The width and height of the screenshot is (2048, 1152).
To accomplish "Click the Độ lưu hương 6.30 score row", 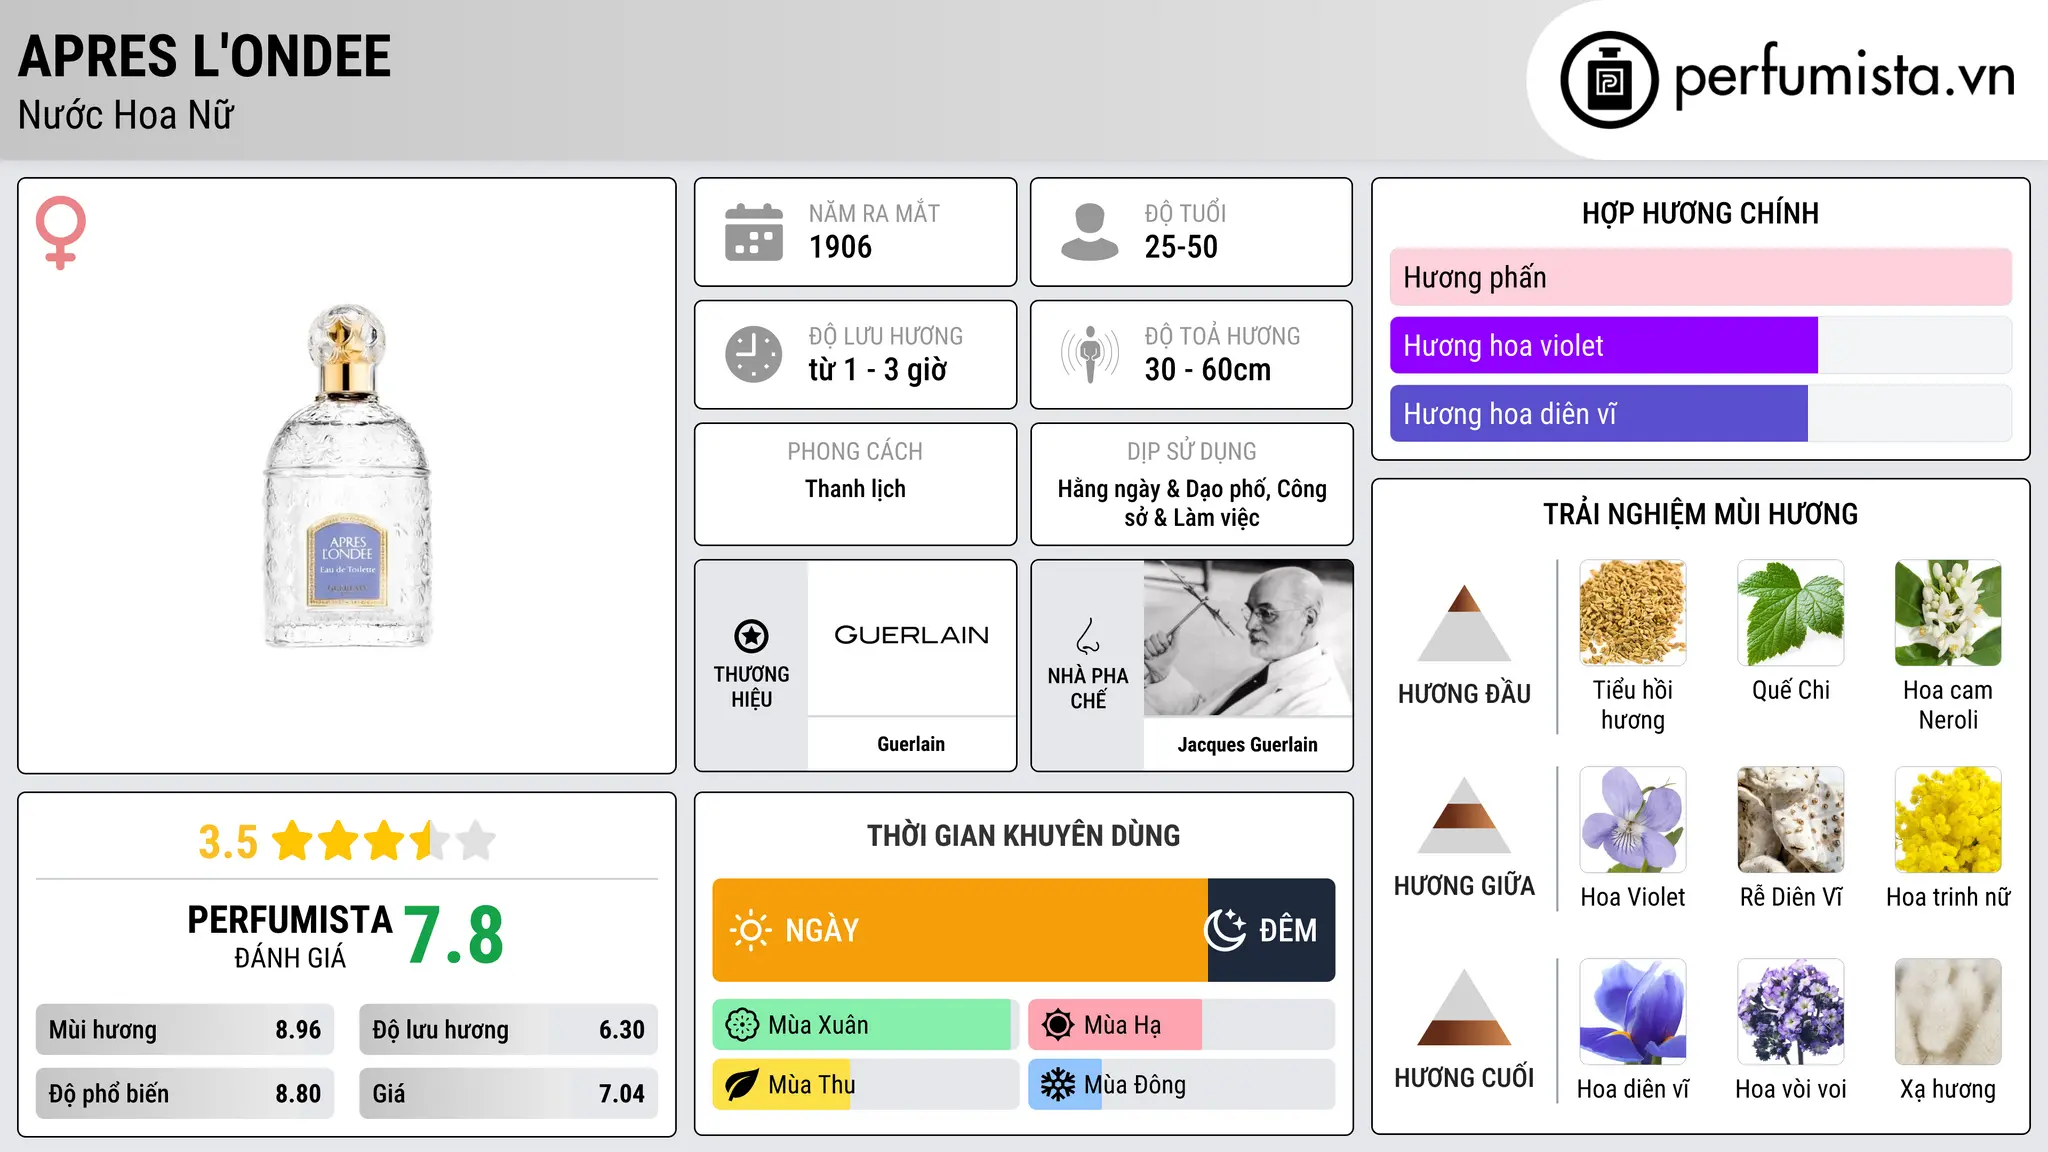I will click(508, 1030).
